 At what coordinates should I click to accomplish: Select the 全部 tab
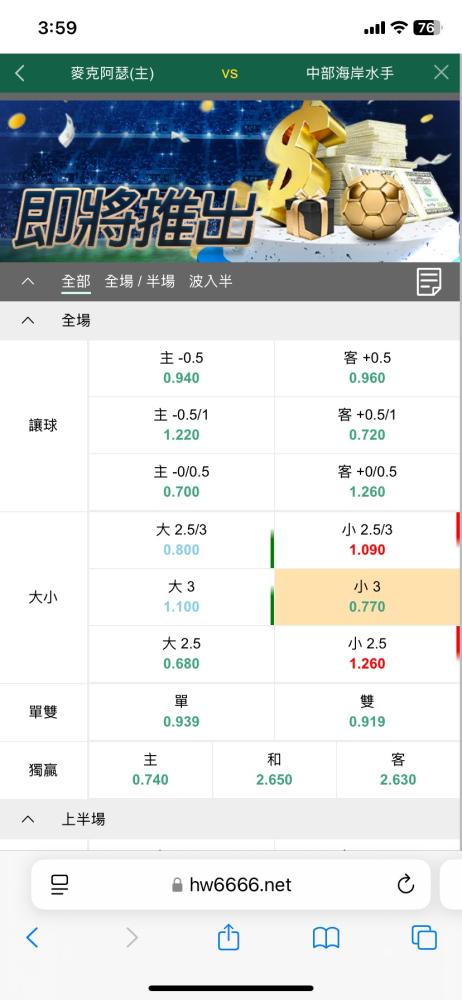coord(76,281)
